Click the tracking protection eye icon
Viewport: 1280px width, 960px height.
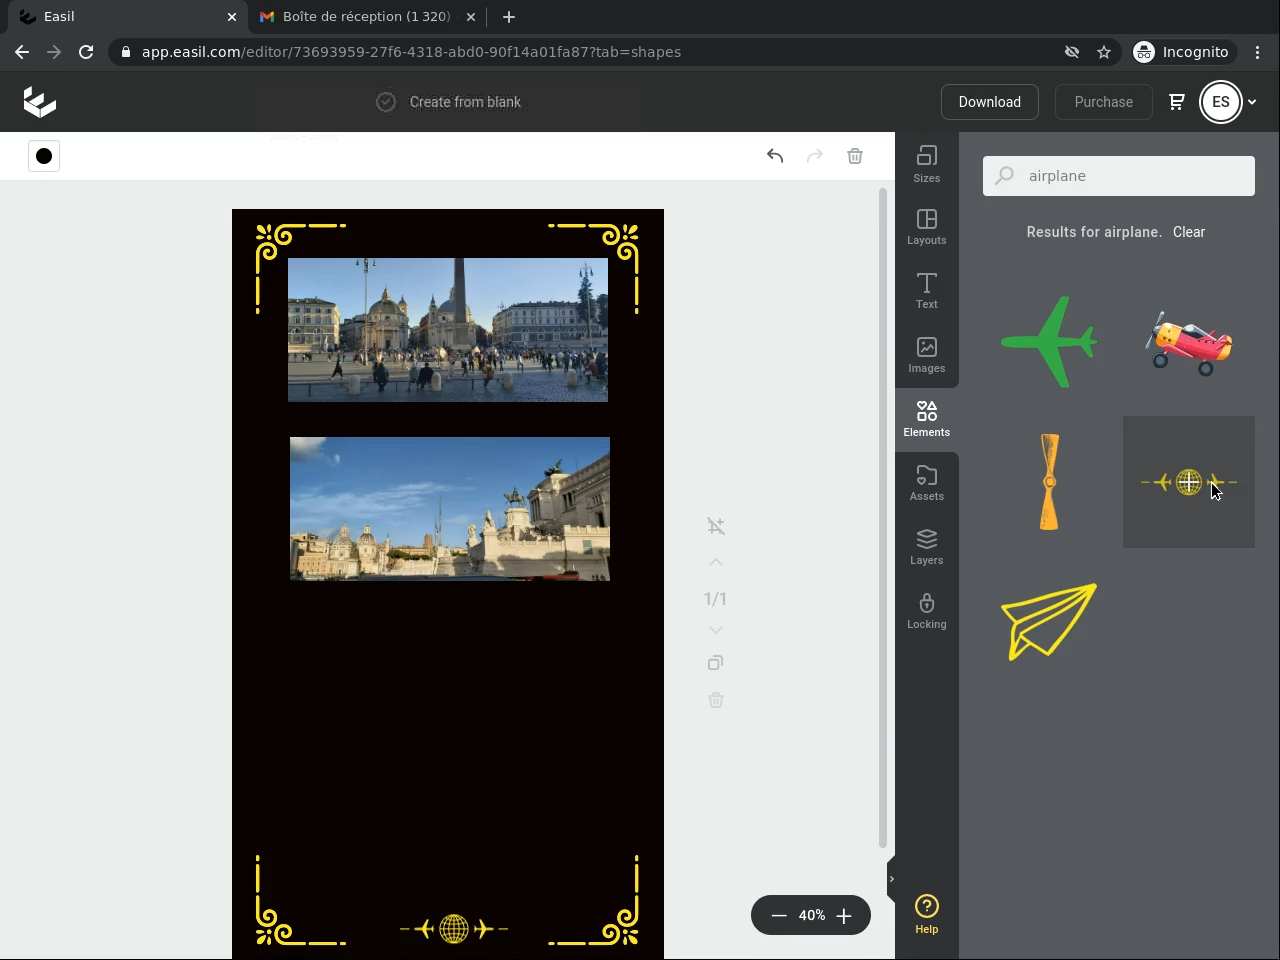click(x=1072, y=52)
